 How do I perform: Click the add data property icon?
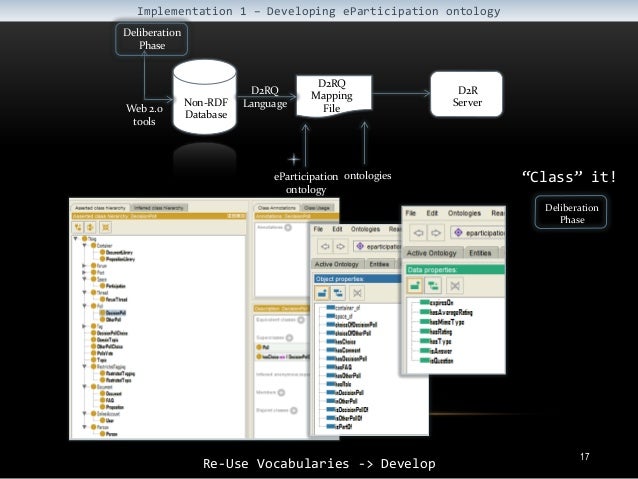pyautogui.click(x=413, y=284)
